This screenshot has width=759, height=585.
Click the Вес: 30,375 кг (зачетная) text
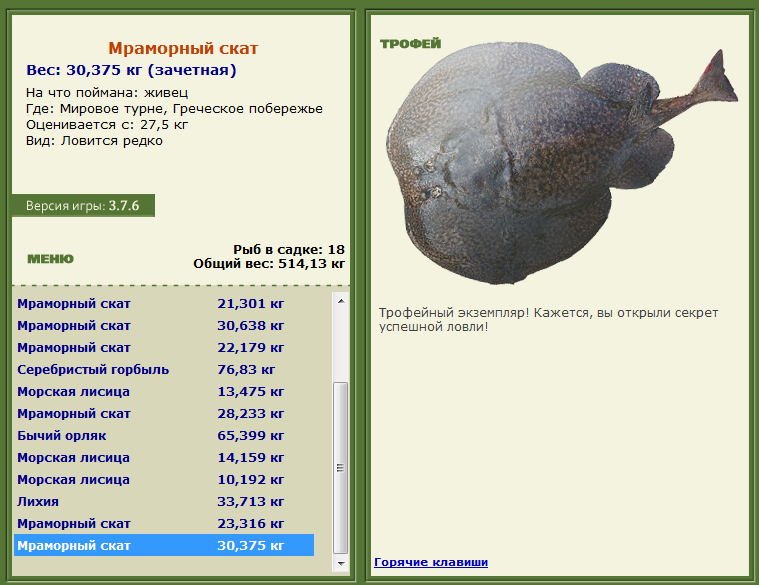click(131, 70)
